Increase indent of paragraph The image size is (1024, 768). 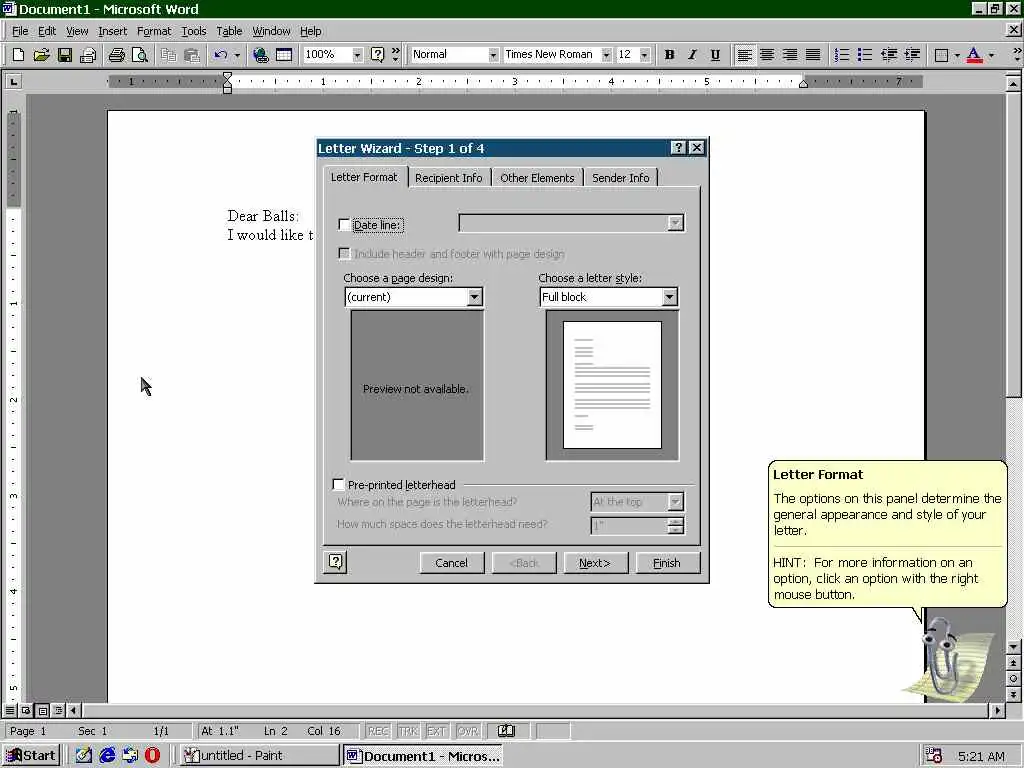[x=912, y=55]
